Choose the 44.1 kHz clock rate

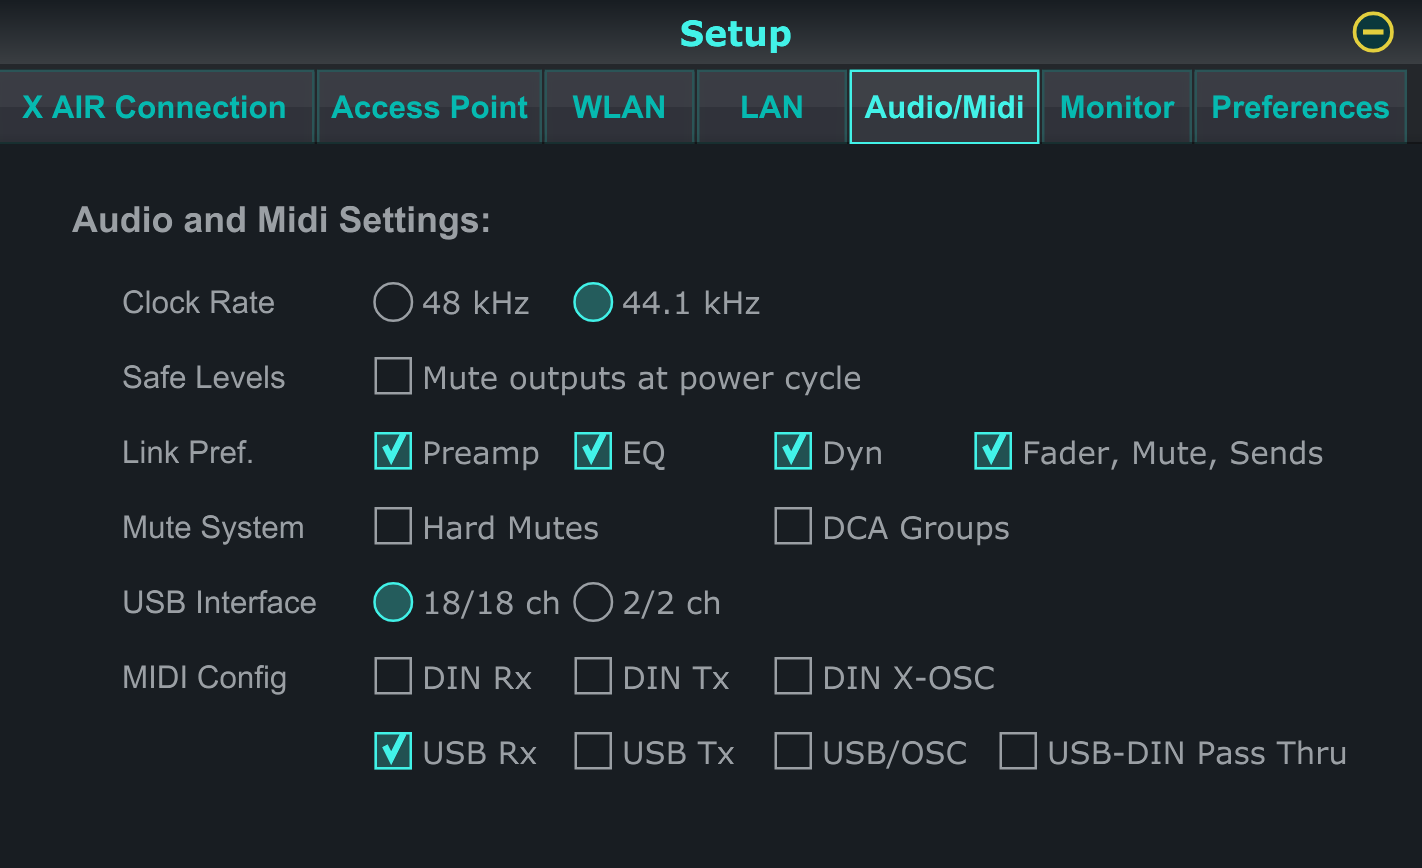pyautogui.click(x=593, y=303)
